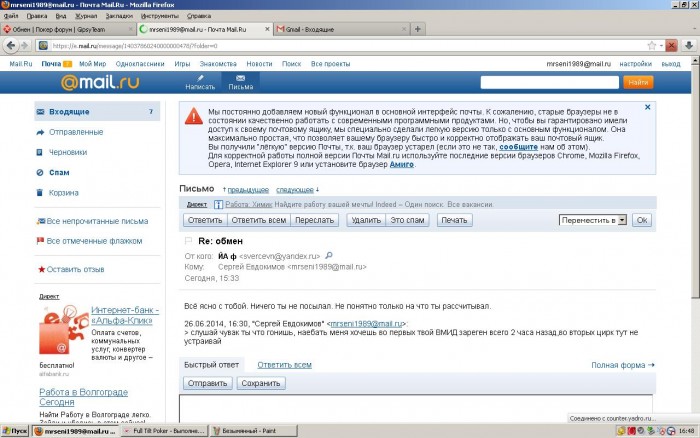The image size is (700, 438).
Task: Open the Закладки menu
Action: click(119, 16)
